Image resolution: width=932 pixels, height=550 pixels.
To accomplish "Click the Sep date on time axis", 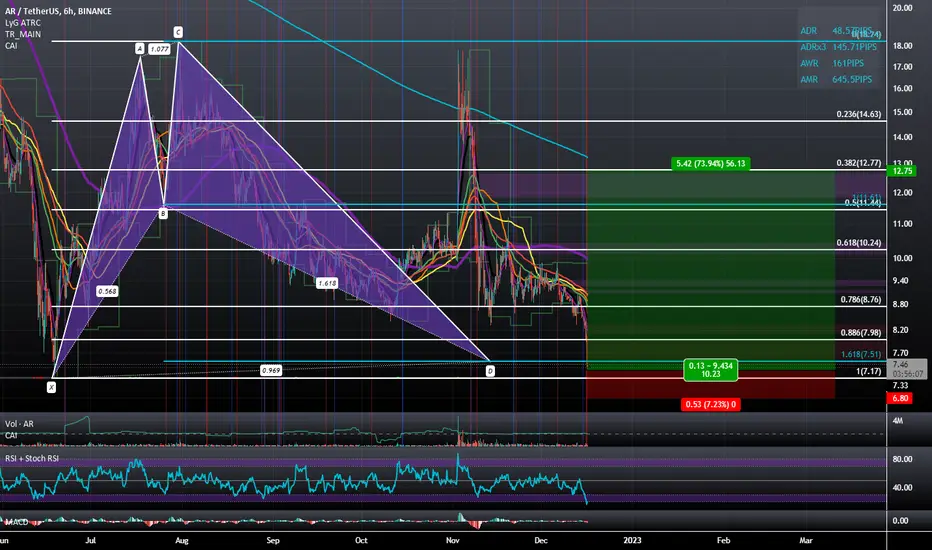I will pos(273,540).
